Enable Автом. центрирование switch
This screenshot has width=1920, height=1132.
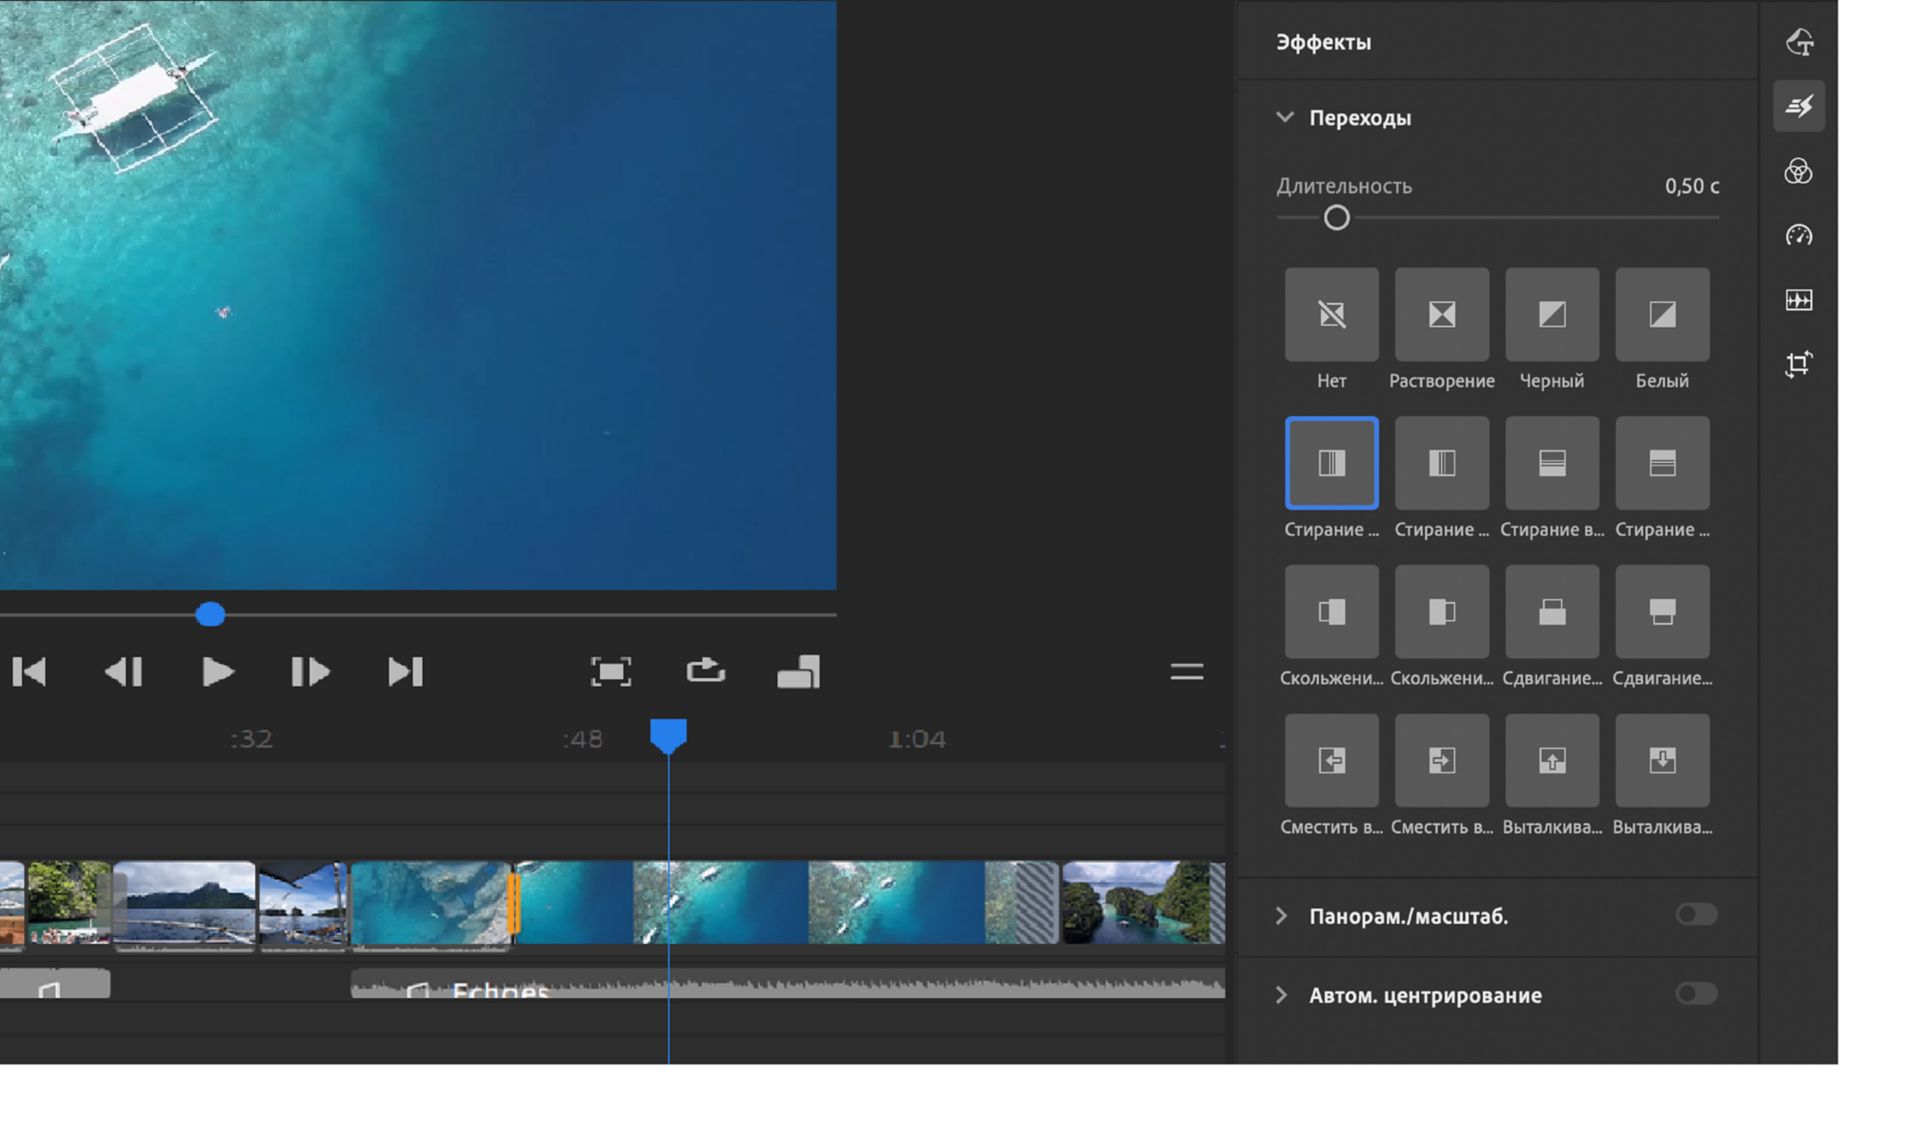point(1696,993)
